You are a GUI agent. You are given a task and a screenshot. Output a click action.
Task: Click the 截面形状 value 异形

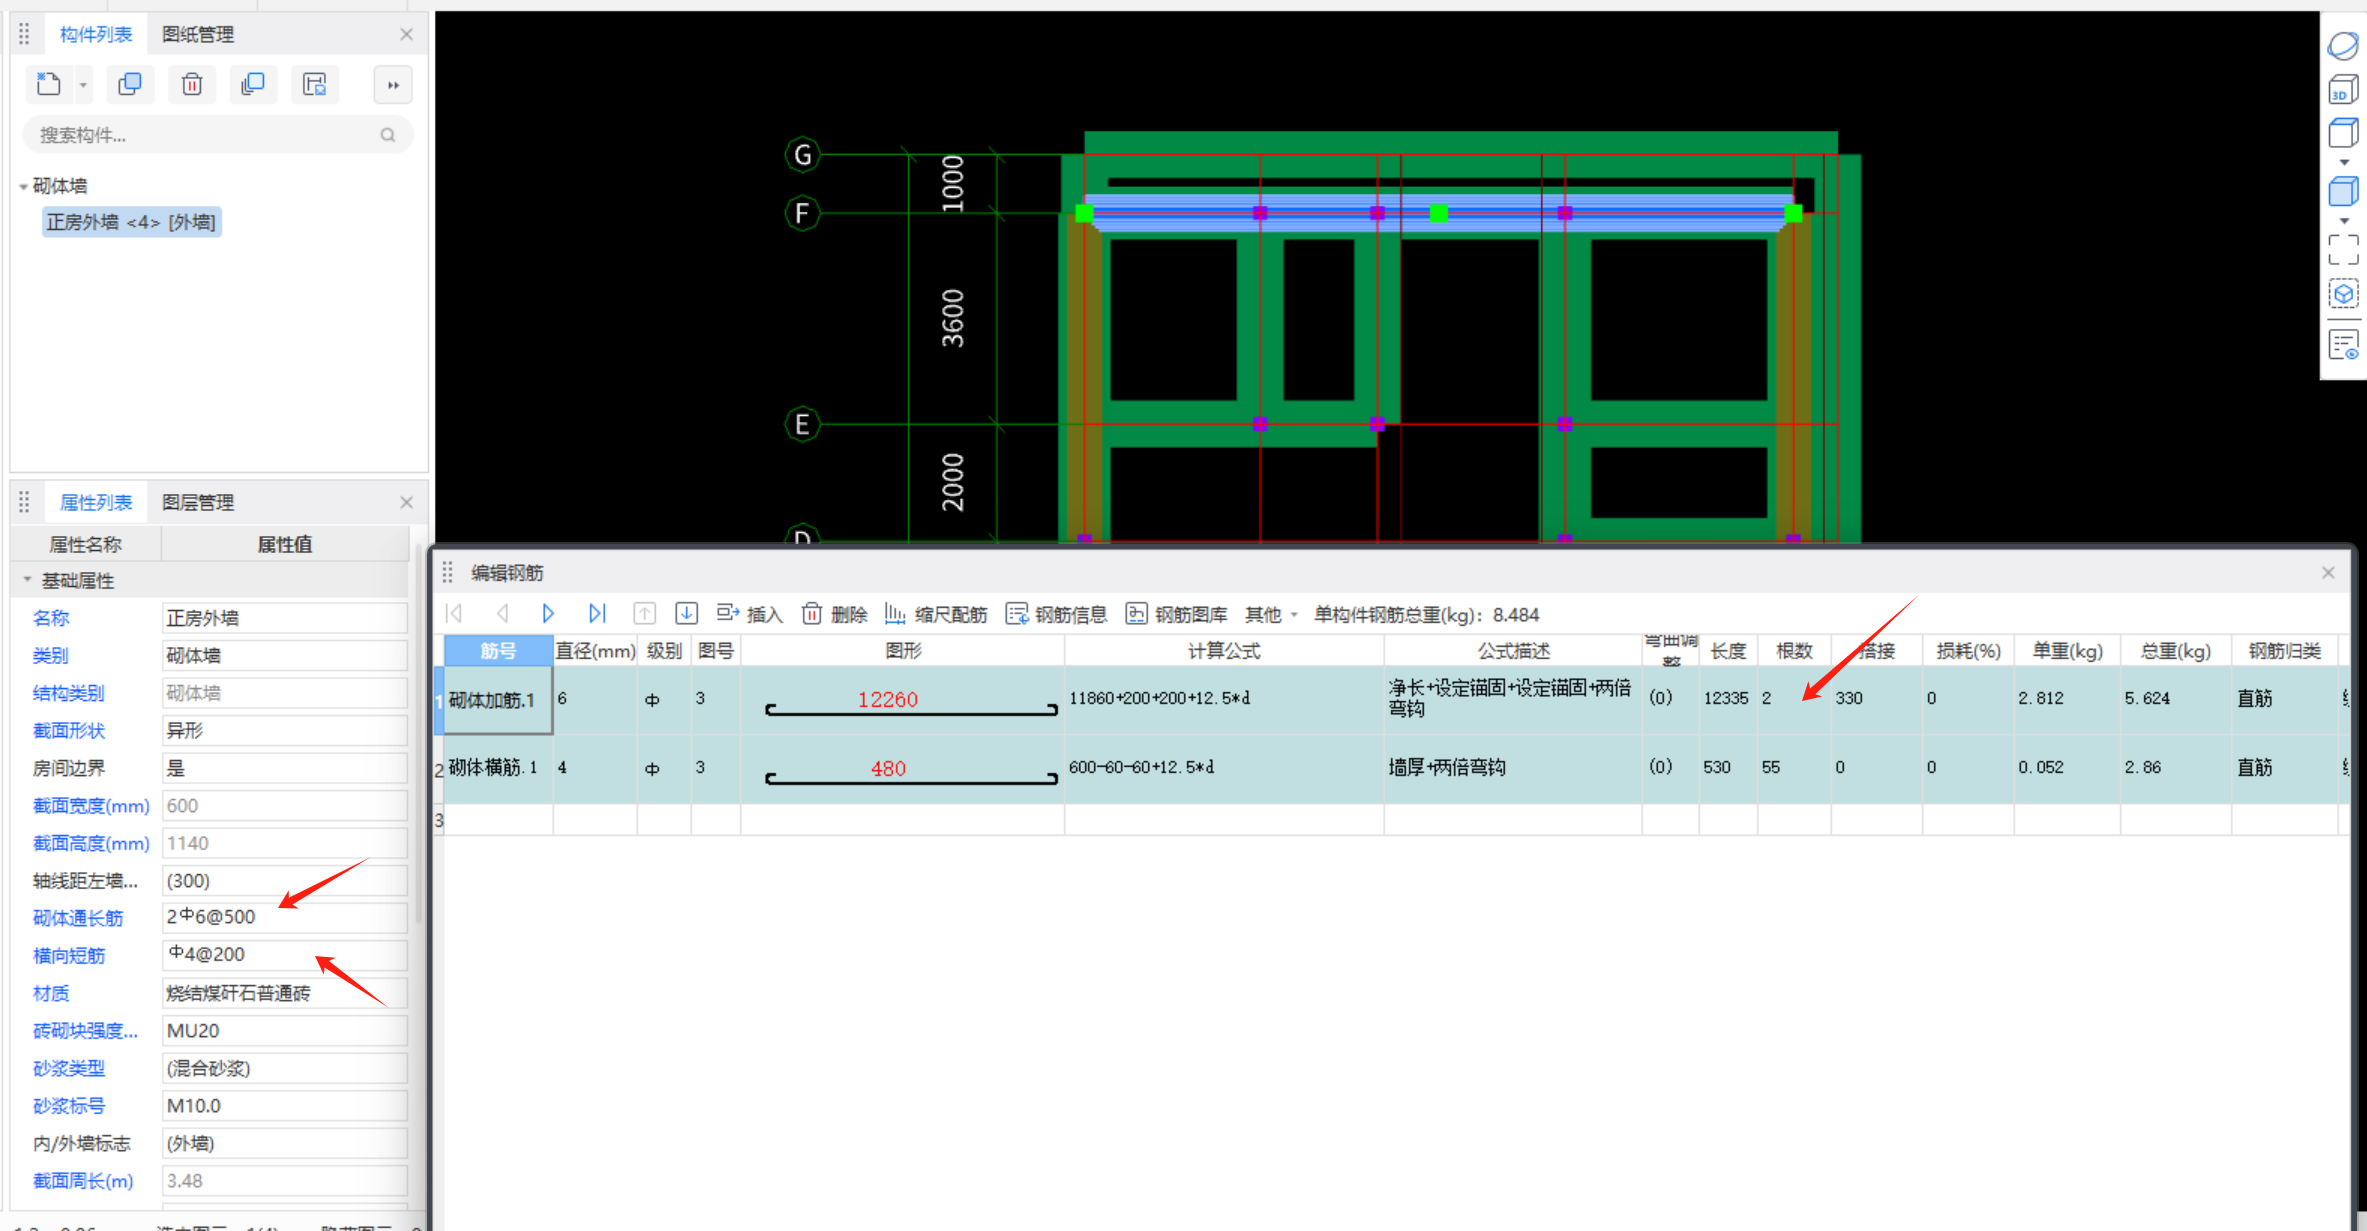[285, 730]
